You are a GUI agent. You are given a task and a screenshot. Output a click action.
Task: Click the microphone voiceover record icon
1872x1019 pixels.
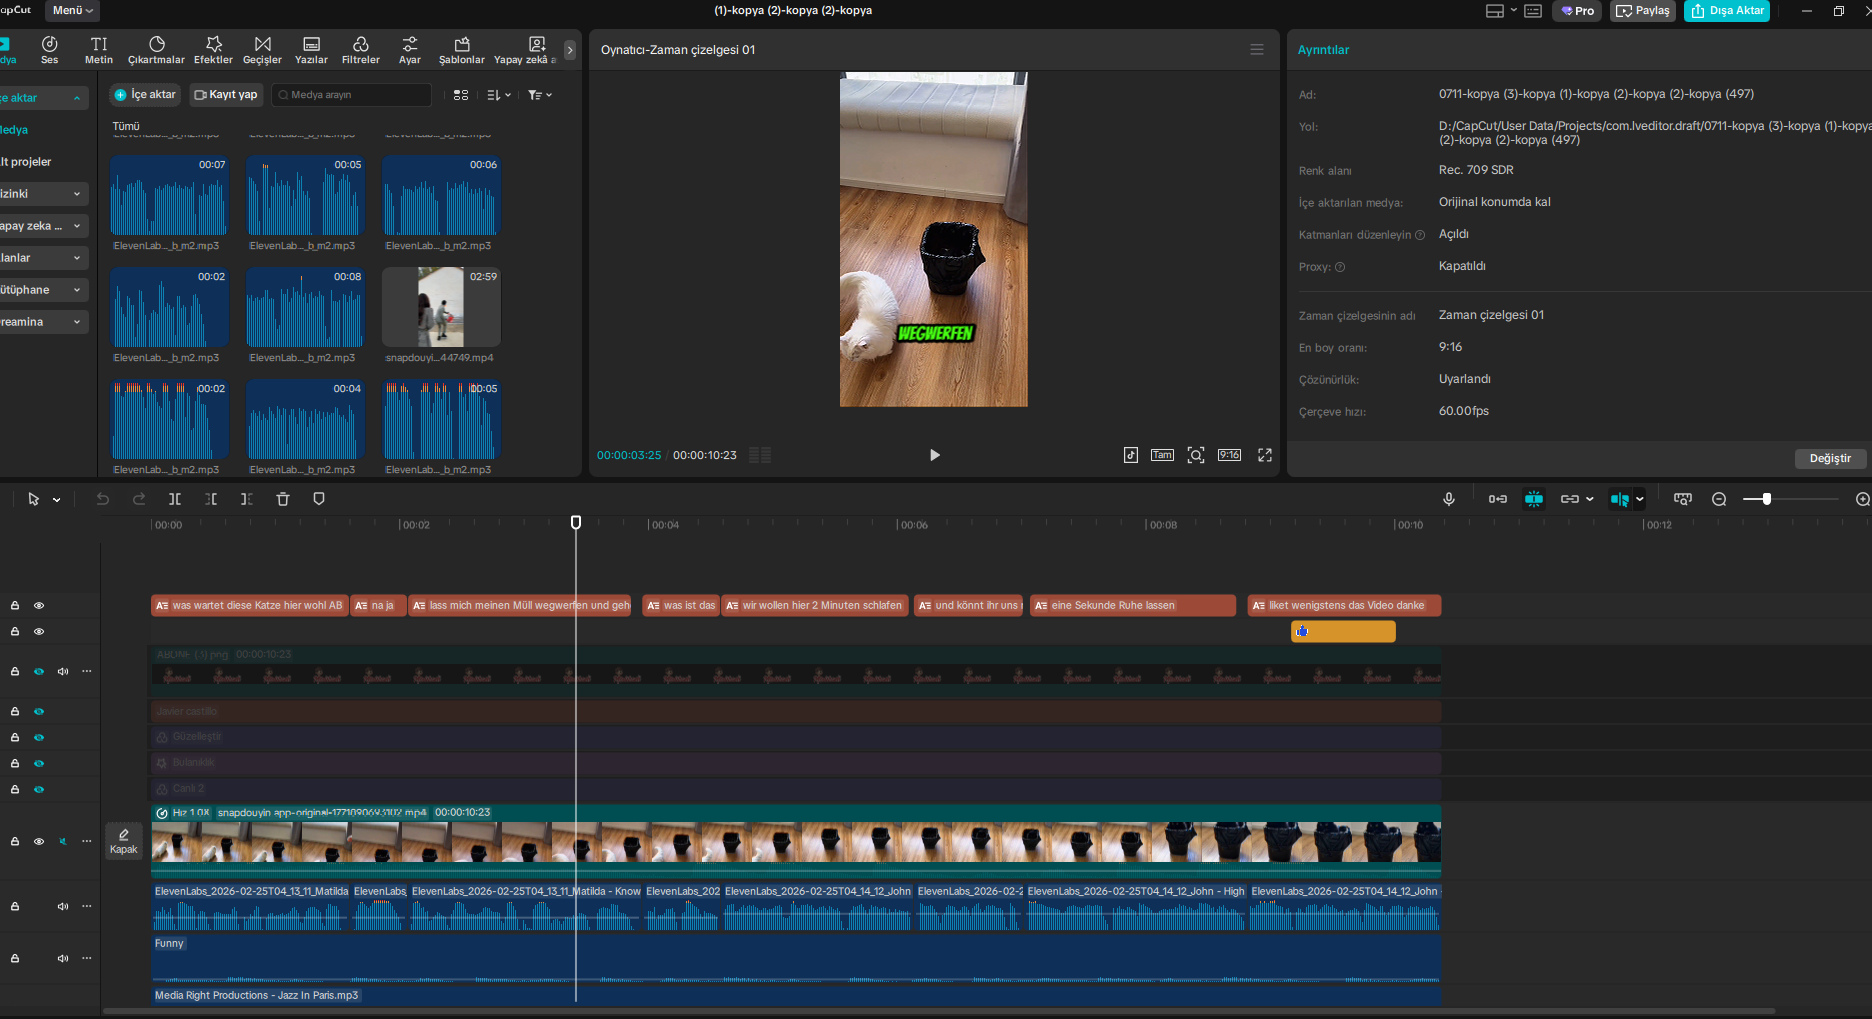coord(1448,499)
